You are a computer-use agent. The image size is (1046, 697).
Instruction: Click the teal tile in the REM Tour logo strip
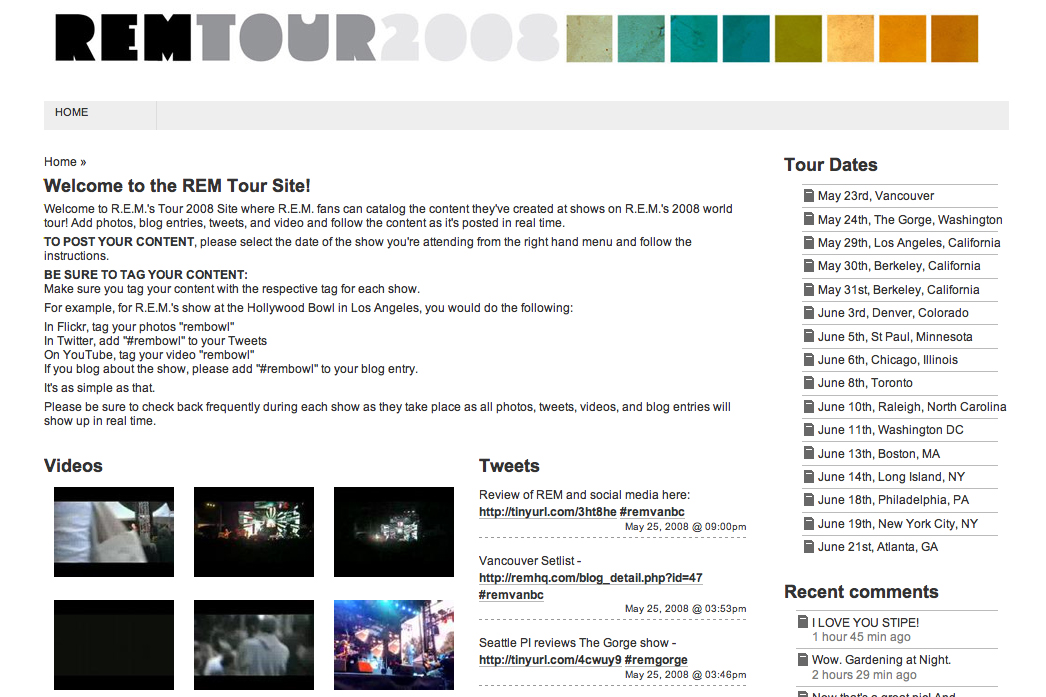click(693, 38)
